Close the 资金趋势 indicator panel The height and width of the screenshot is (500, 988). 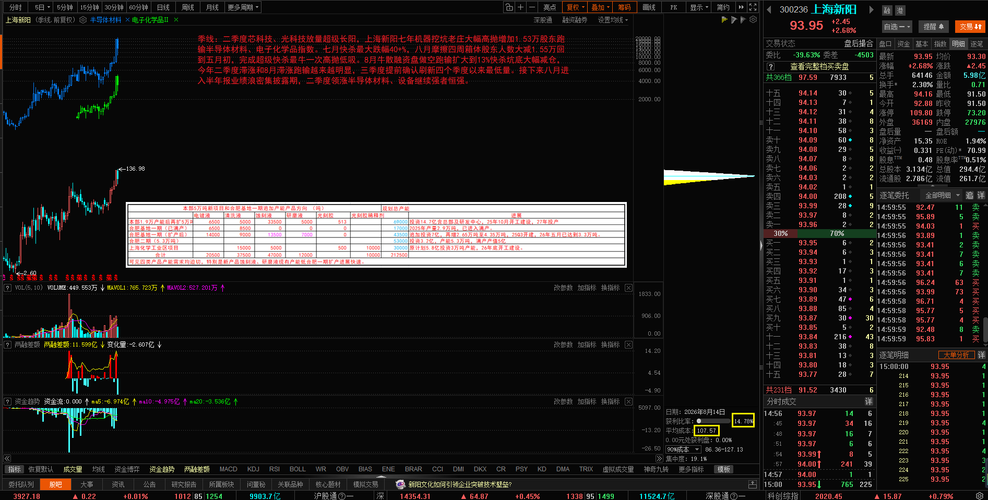coord(631,401)
